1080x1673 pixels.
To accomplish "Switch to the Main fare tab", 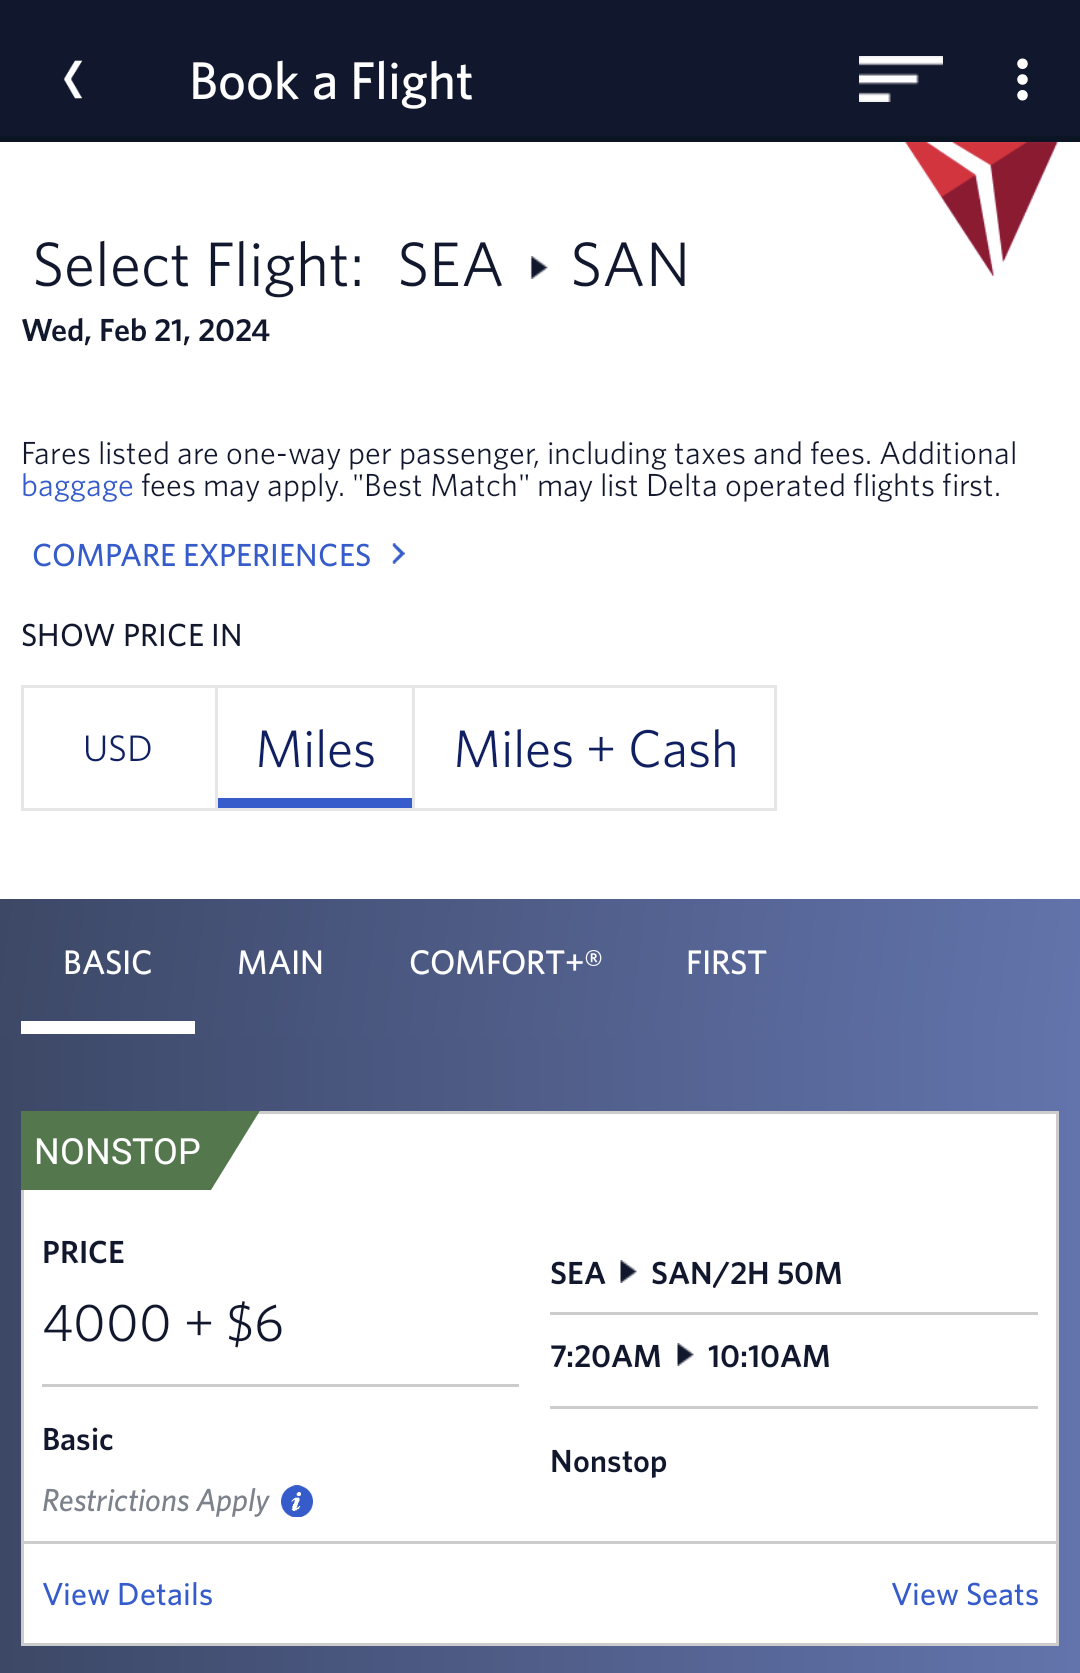I will click(x=280, y=963).
